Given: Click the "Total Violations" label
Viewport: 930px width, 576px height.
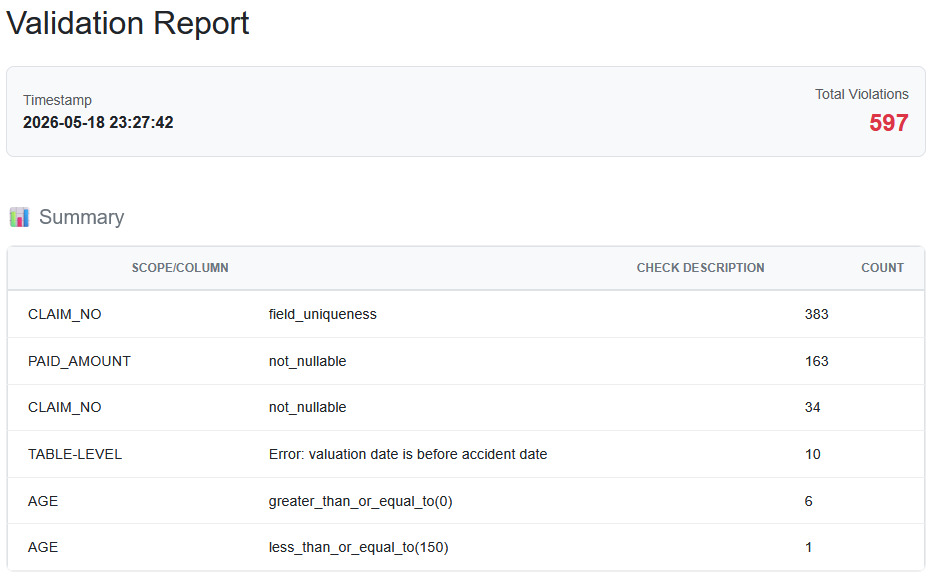Looking at the screenshot, I should click(x=861, y=94).
